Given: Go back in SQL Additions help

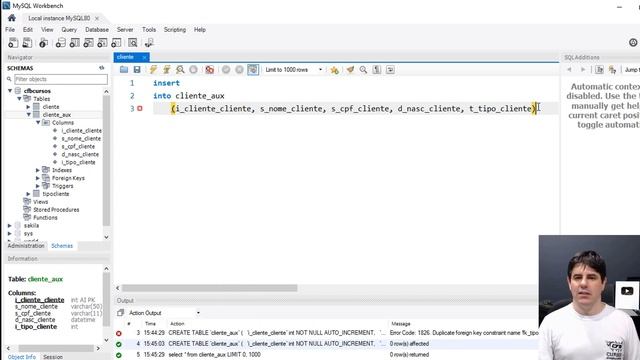Looking at the screenshot, I should point(569,70).
